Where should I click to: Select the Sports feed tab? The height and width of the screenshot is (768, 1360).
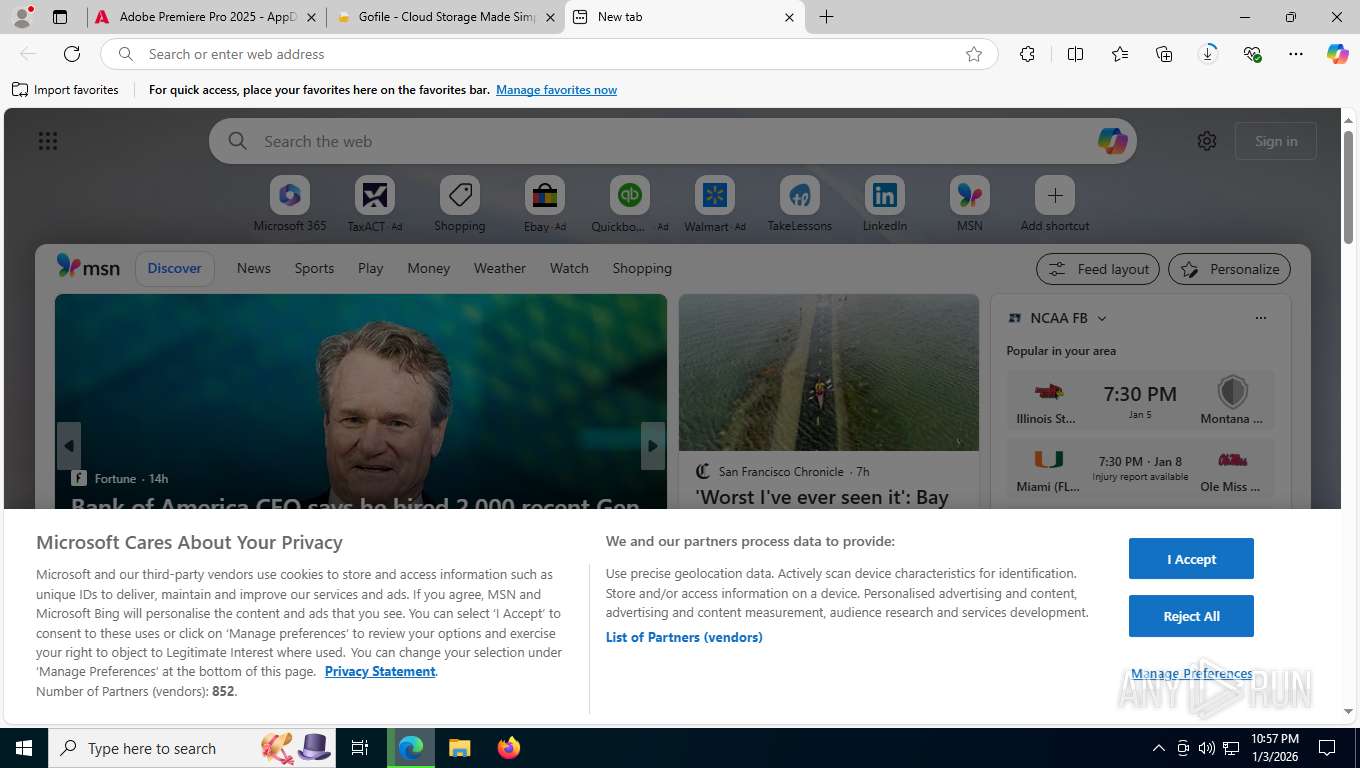[314, 268]
